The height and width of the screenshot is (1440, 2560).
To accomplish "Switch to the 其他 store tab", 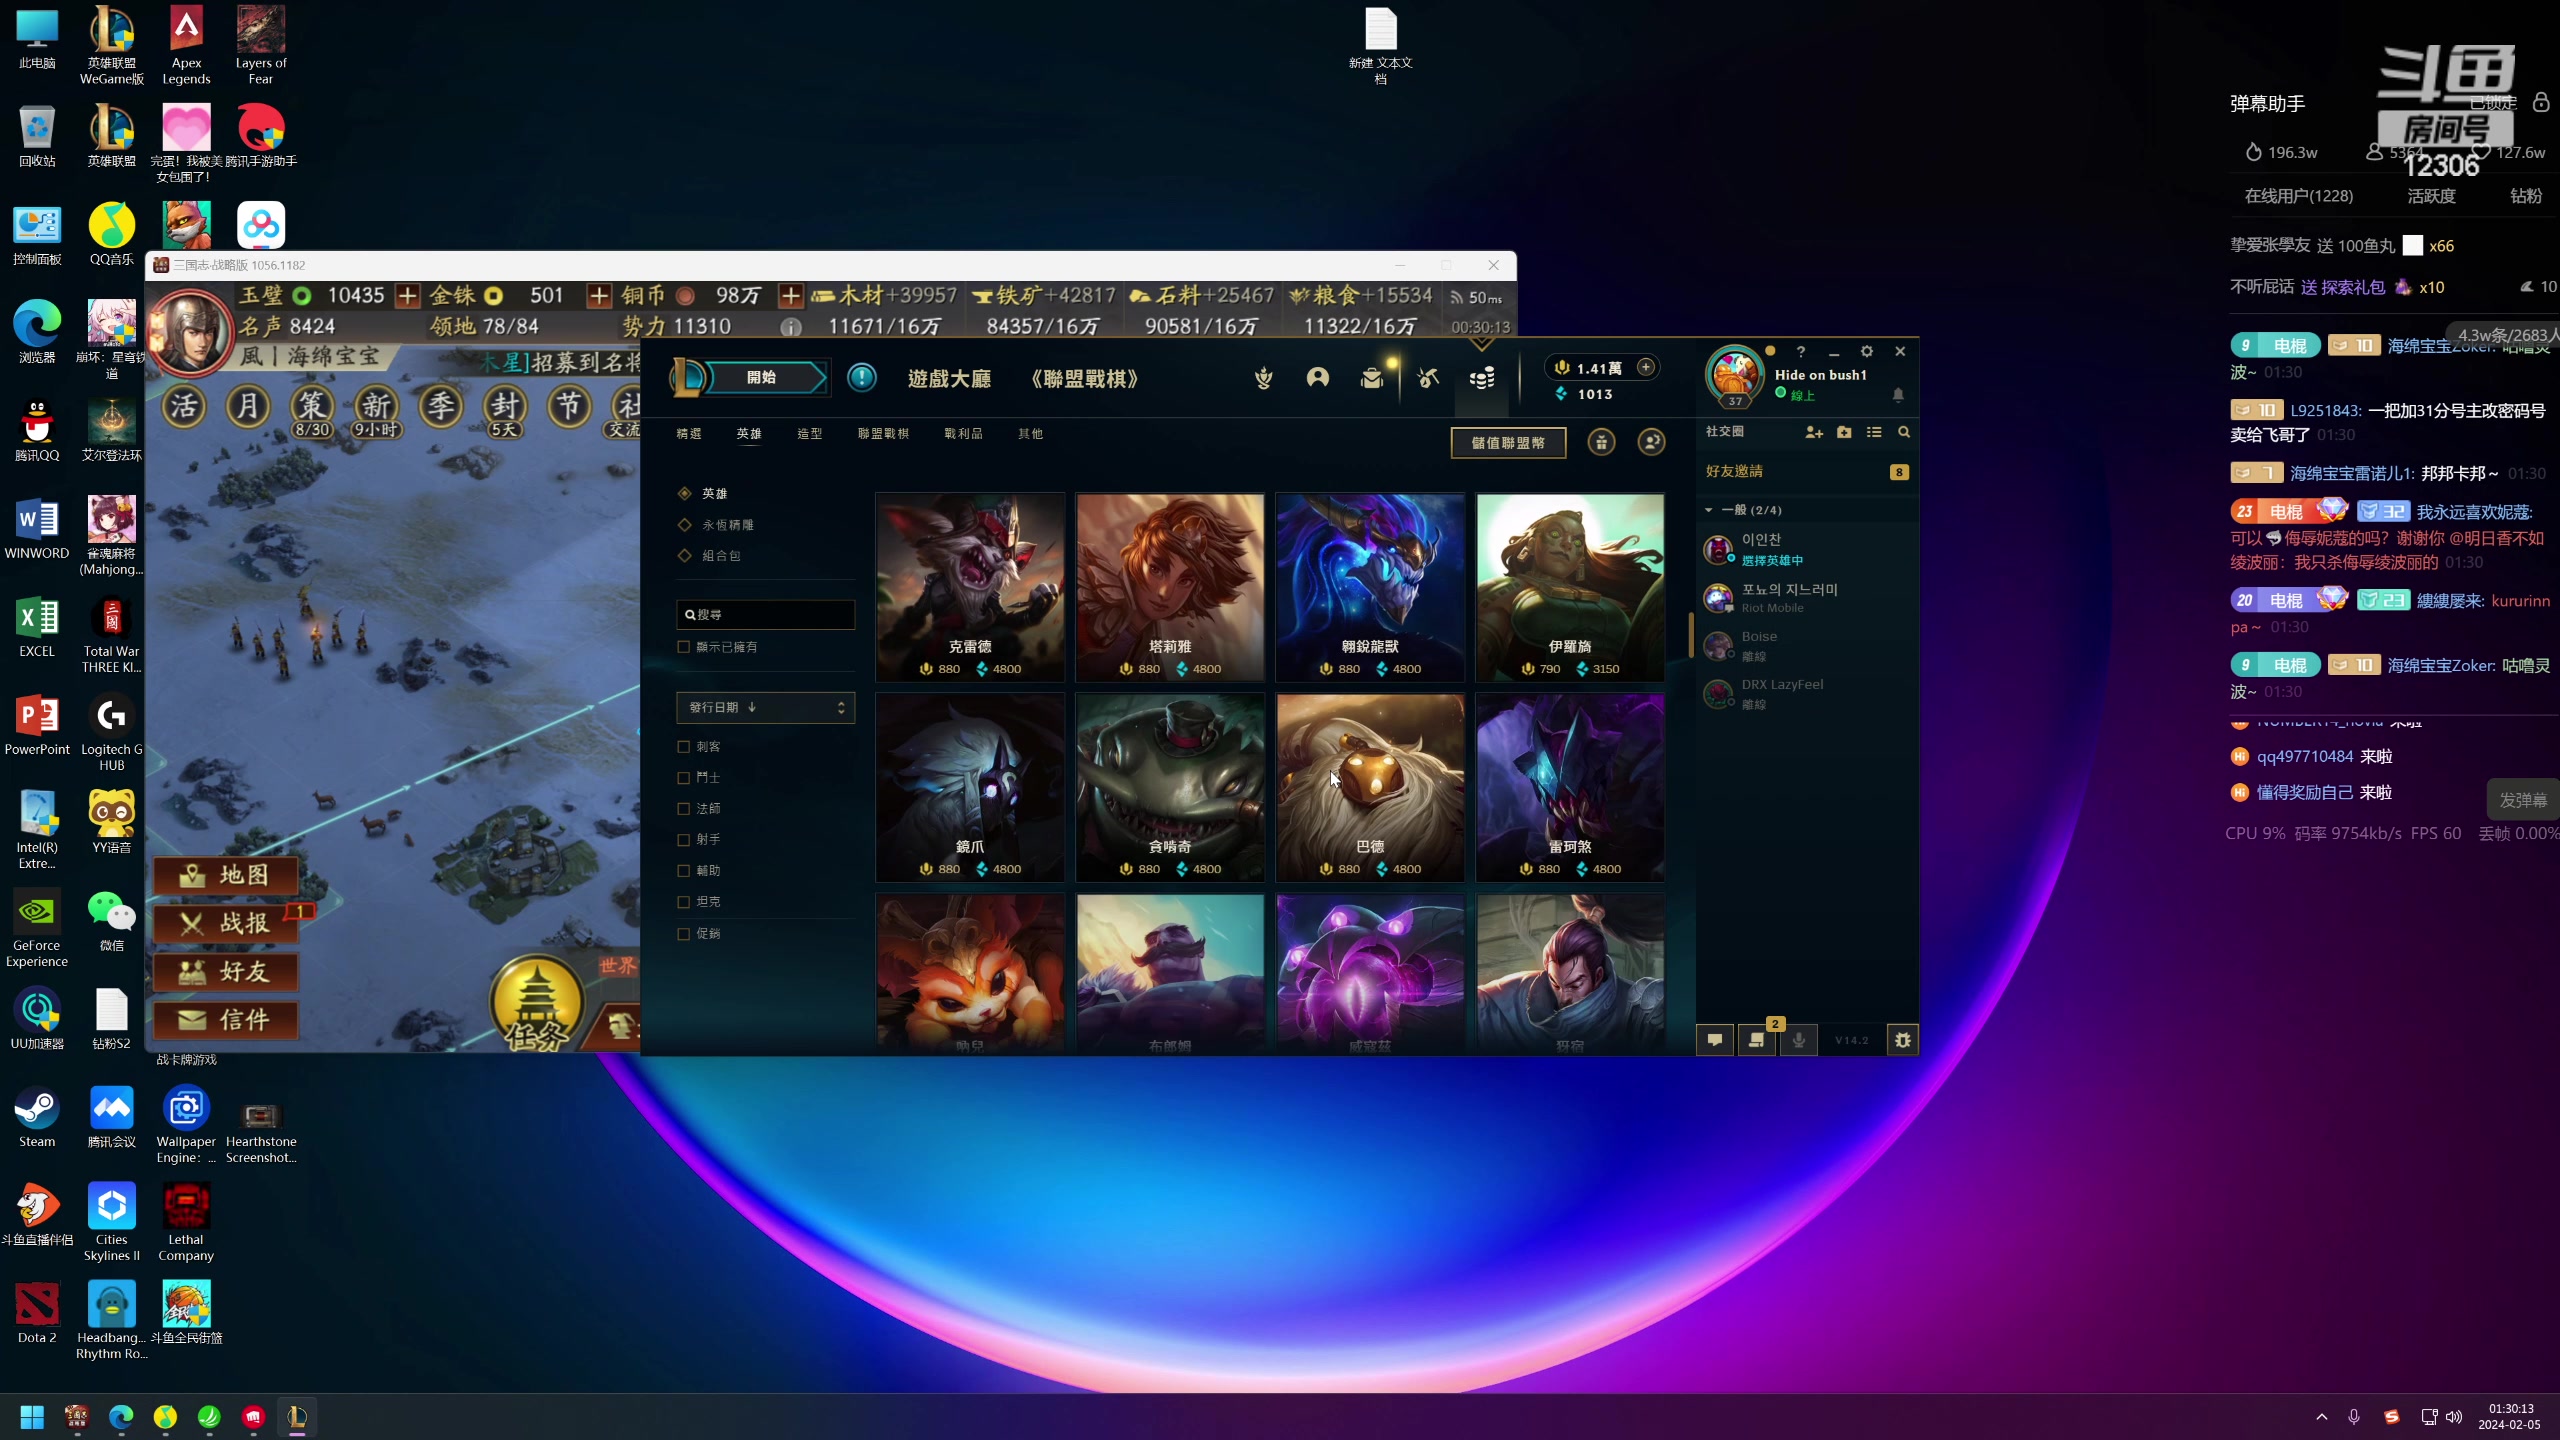I will click(1030, 434).
